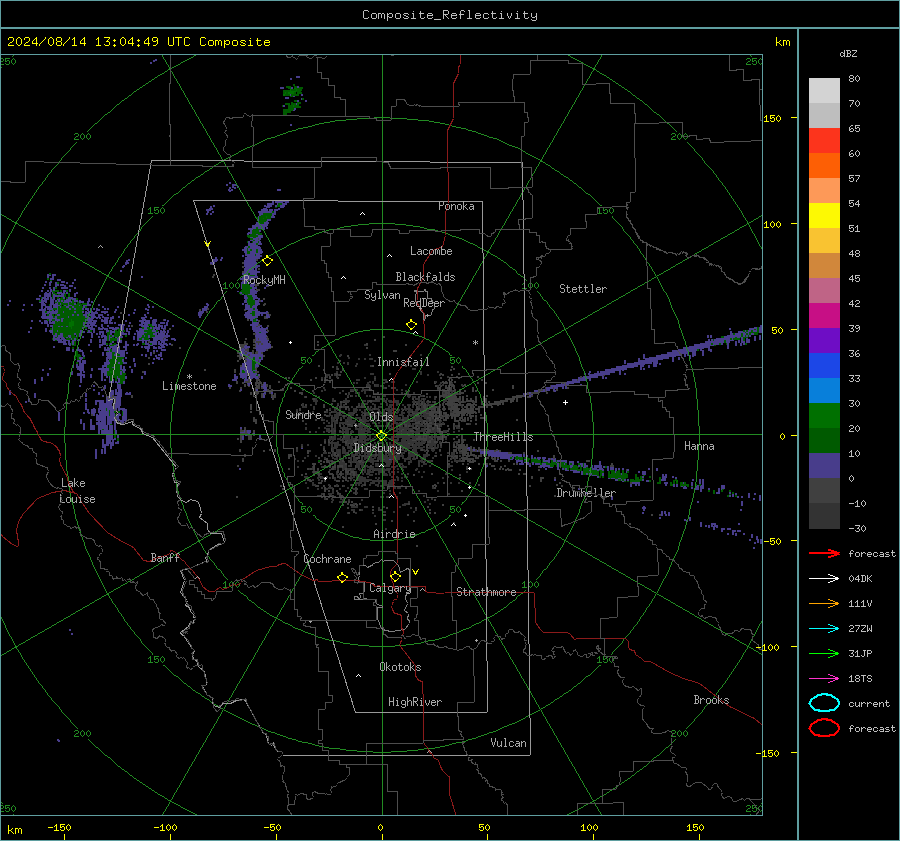Click the Okotoks city label
This screenshot has height=841, width=900.
400,667
